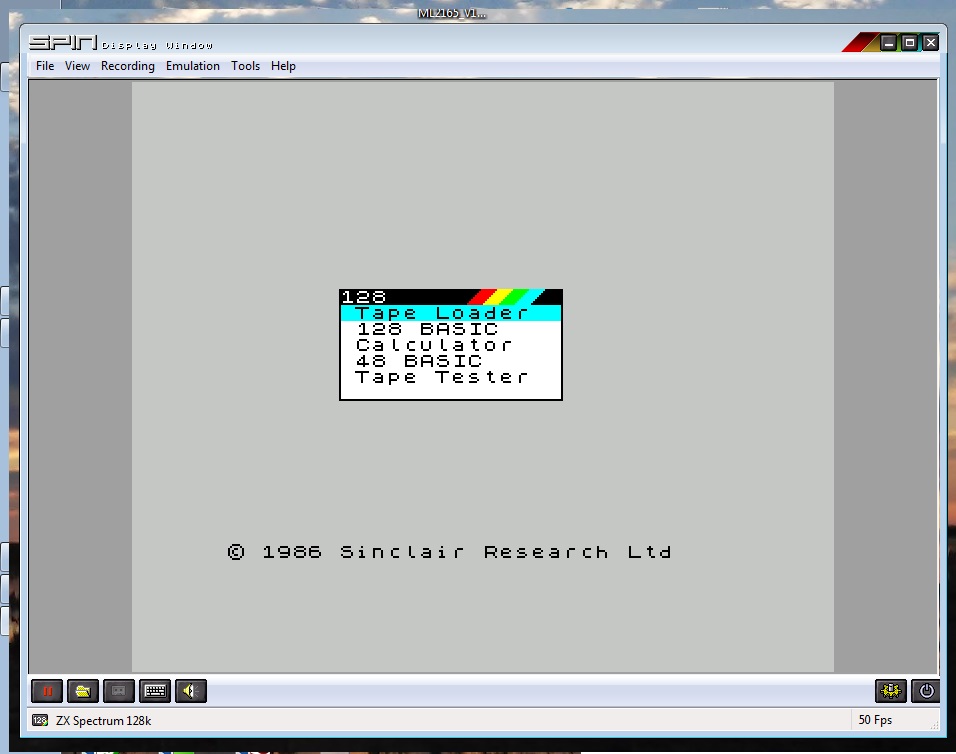
Task: Click the tape/screen icon in the bottom toolbar
Action: pyautogui.click(x=119, y=691)
